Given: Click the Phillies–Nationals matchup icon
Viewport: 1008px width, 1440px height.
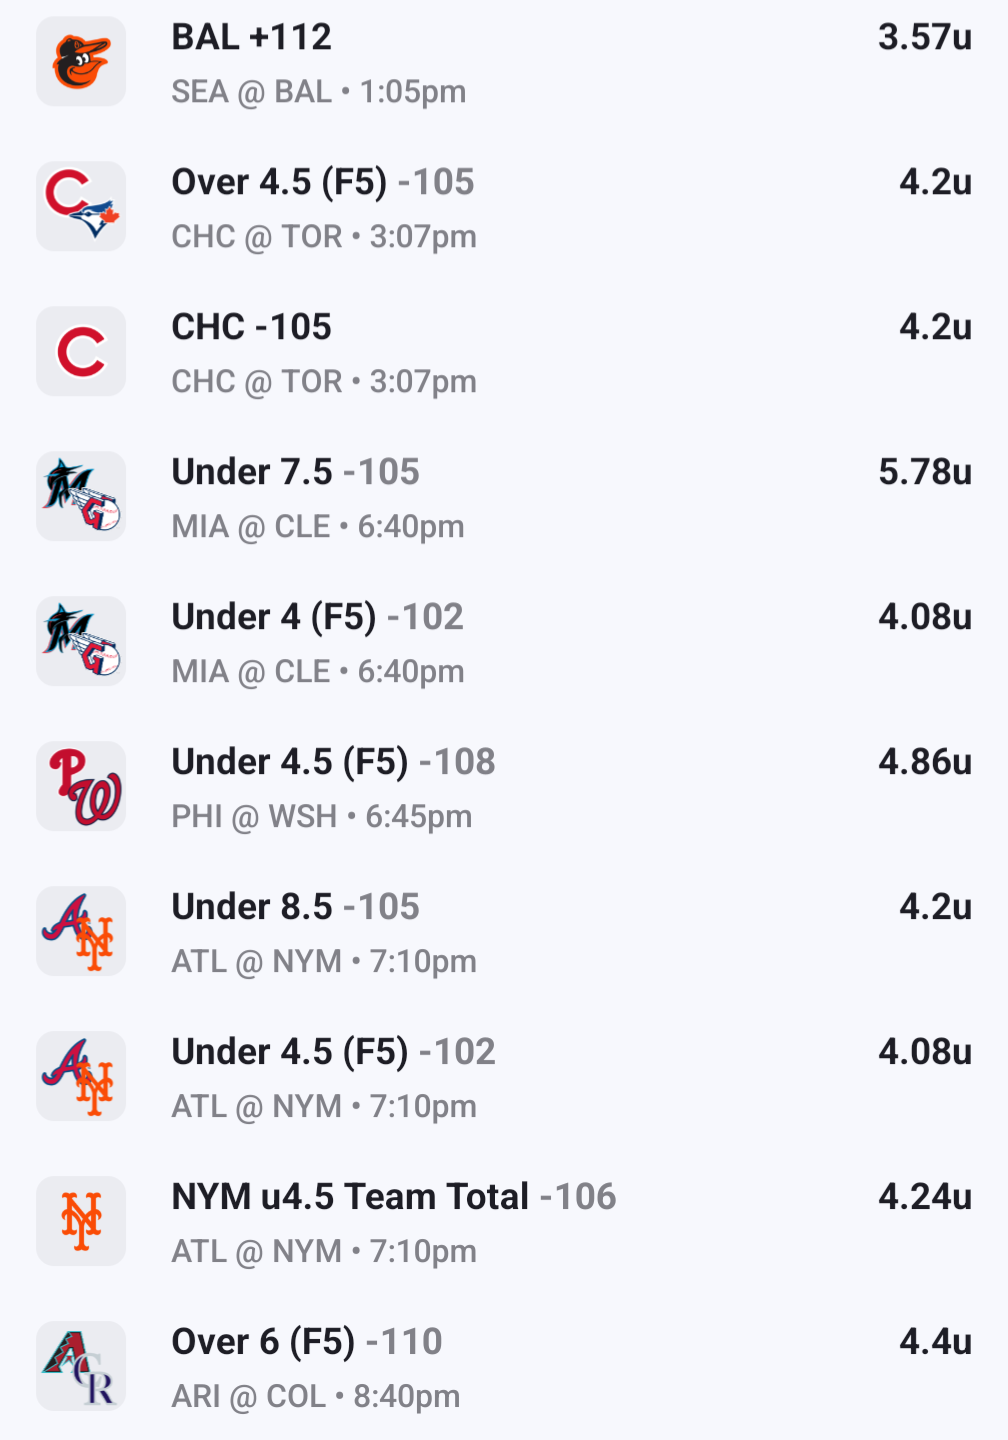Looking at the screenshot, I should coord(81,787).
